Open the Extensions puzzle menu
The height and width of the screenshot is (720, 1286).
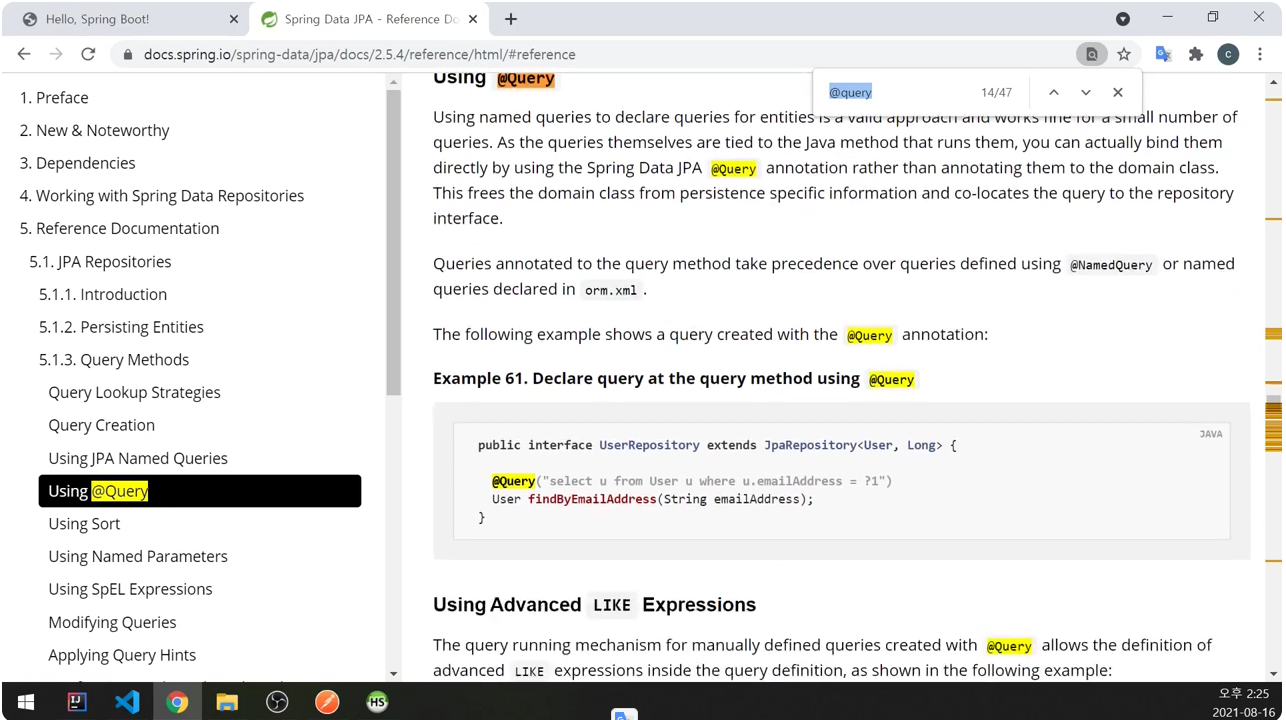(x=1196, y=54)
